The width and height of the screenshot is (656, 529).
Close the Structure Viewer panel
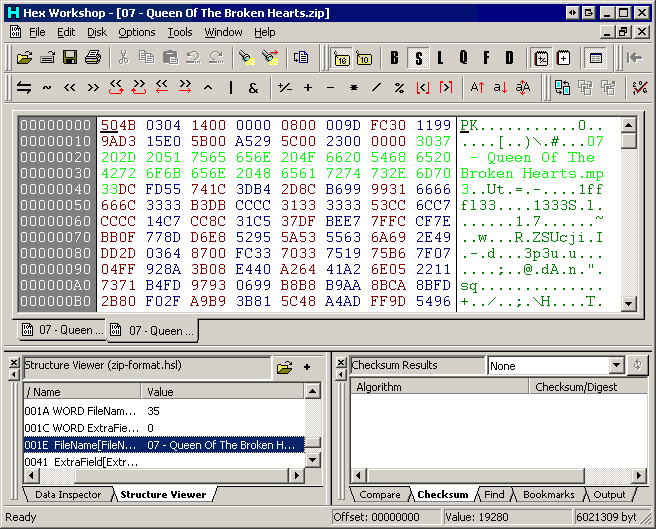(14, 362)
